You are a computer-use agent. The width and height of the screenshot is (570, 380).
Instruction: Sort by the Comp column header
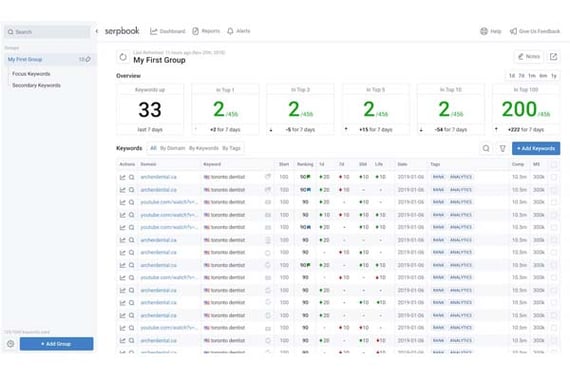[518, 164]
